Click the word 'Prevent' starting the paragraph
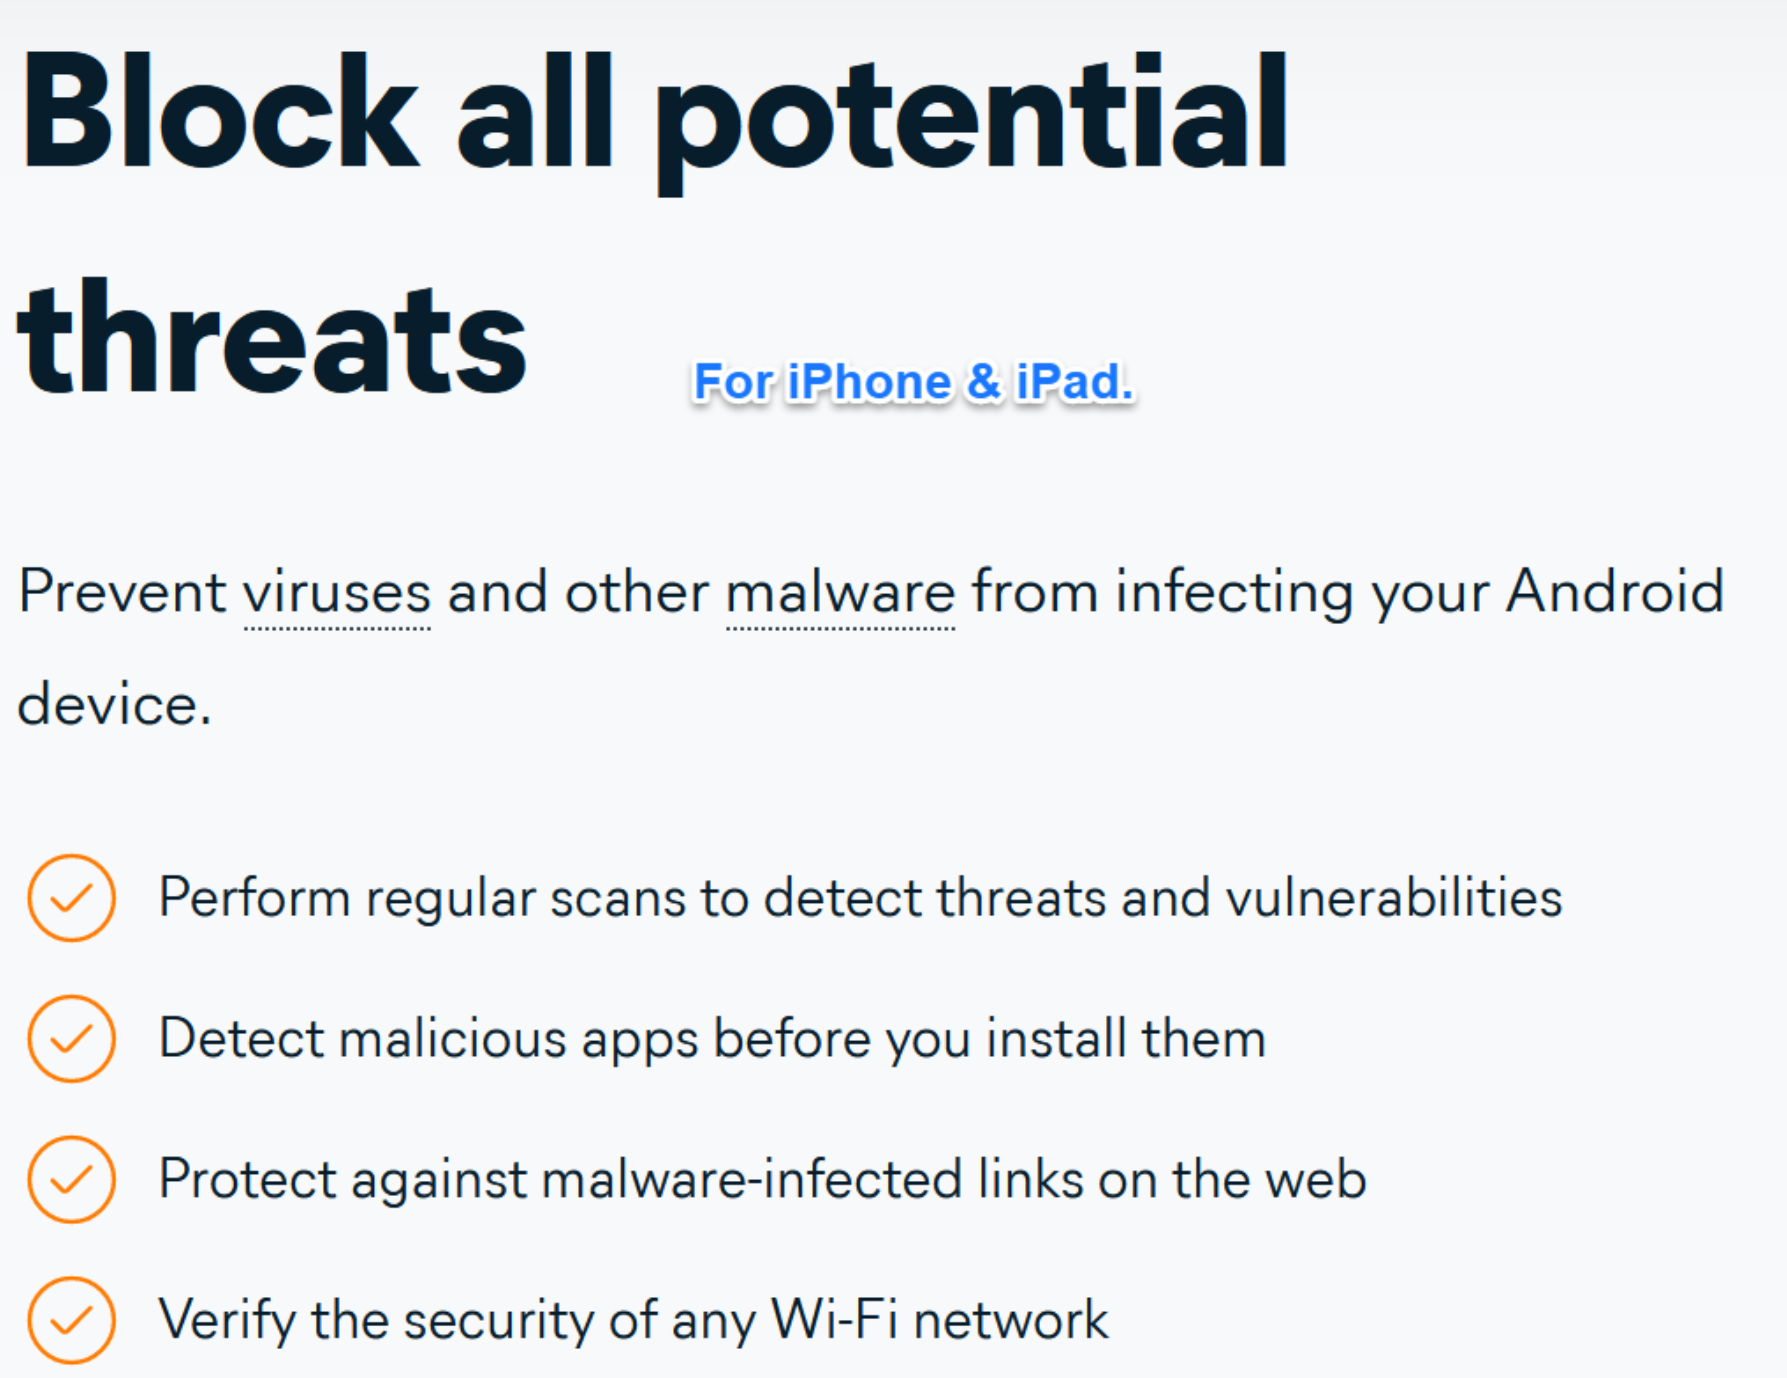The image size is (1787, 1378). pos(123,591)
